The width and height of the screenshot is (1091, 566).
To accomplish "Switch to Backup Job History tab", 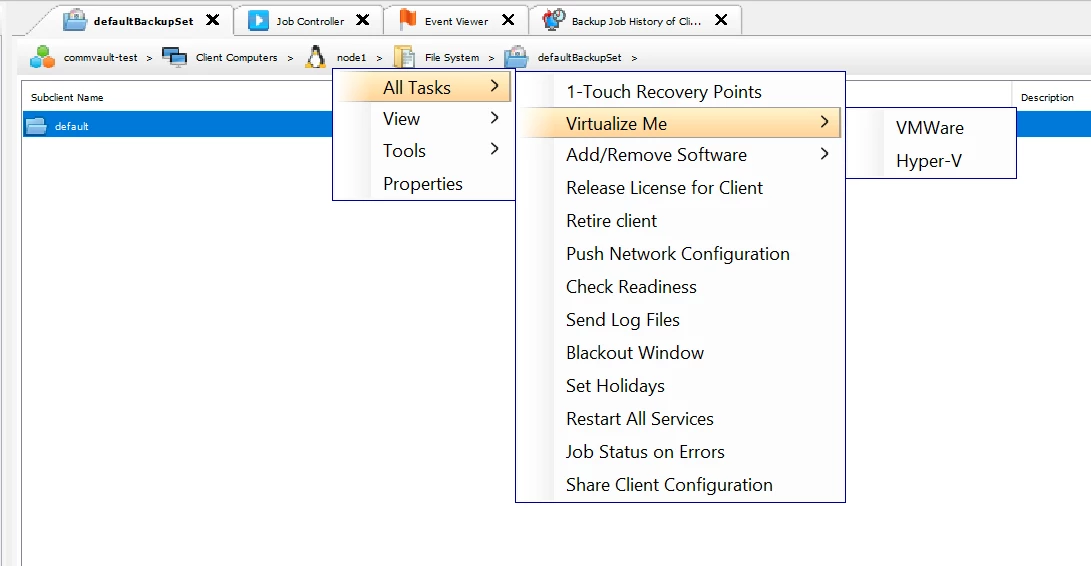I will [636, 21].
